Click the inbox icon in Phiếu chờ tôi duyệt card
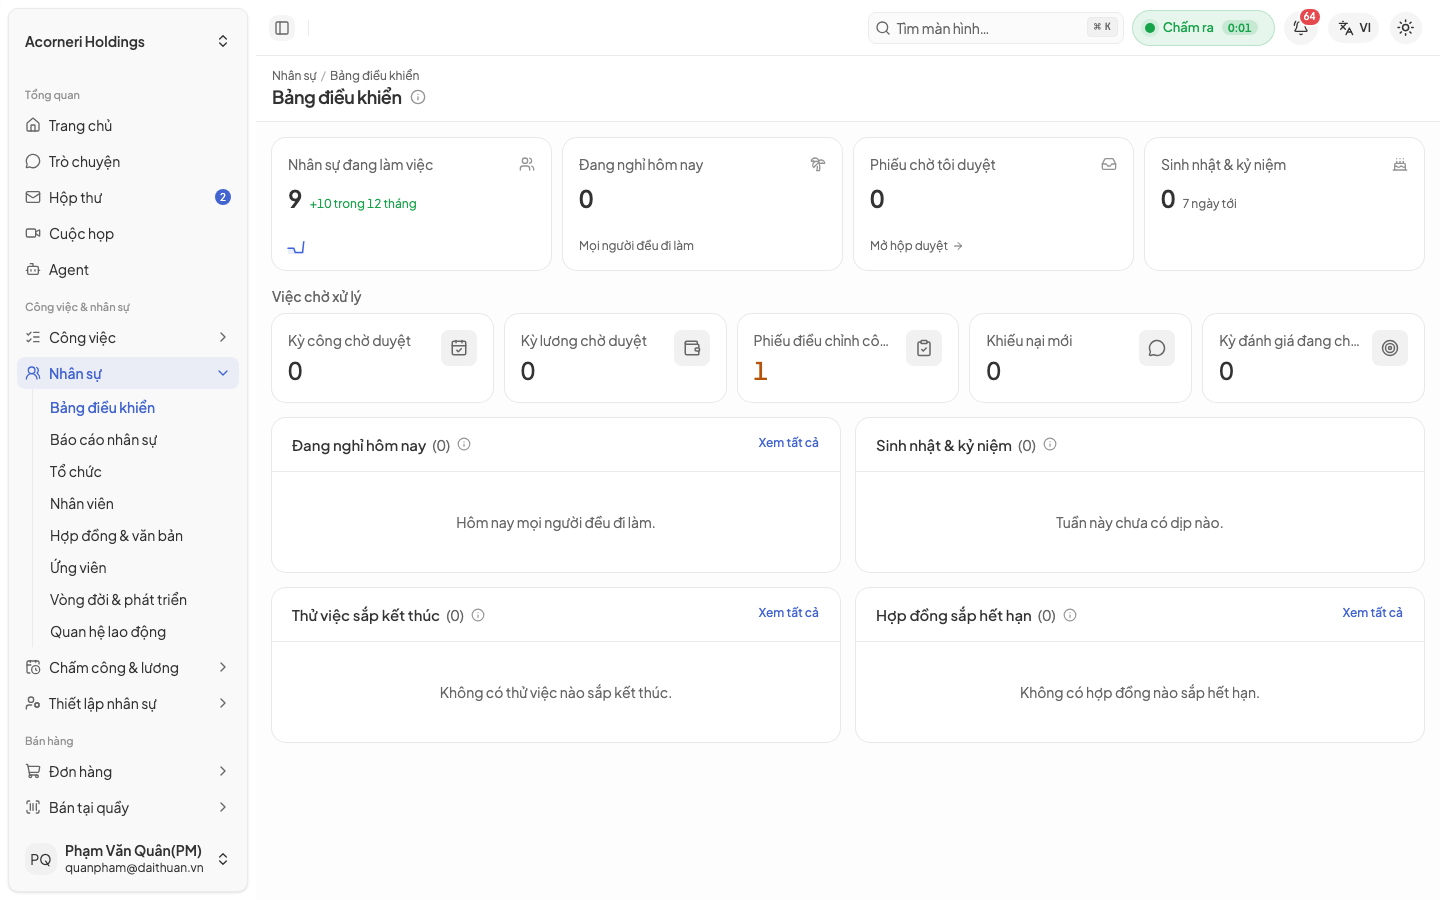1440x900 pixels. pyautogui.click(x=1109, y=164)
